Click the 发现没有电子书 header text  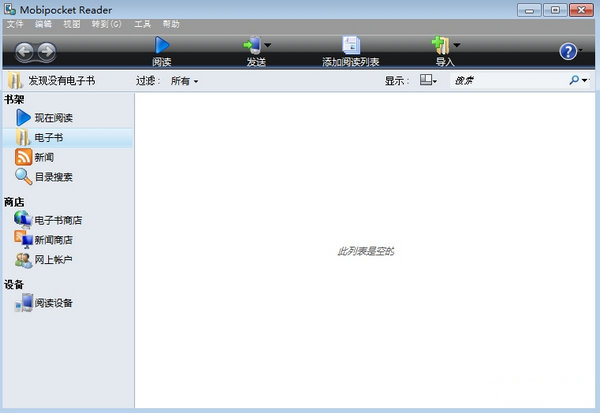tap(62, 81)
